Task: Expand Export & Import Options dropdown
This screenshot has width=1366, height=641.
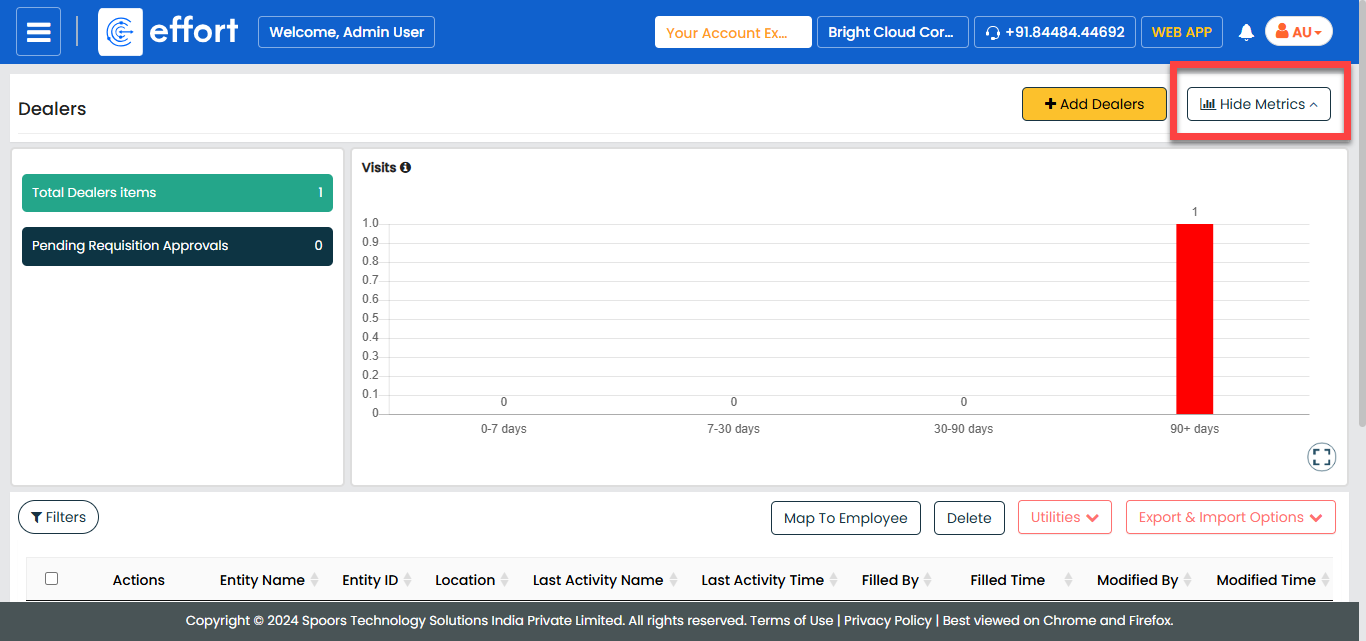Action: (x=1230, y=517)
